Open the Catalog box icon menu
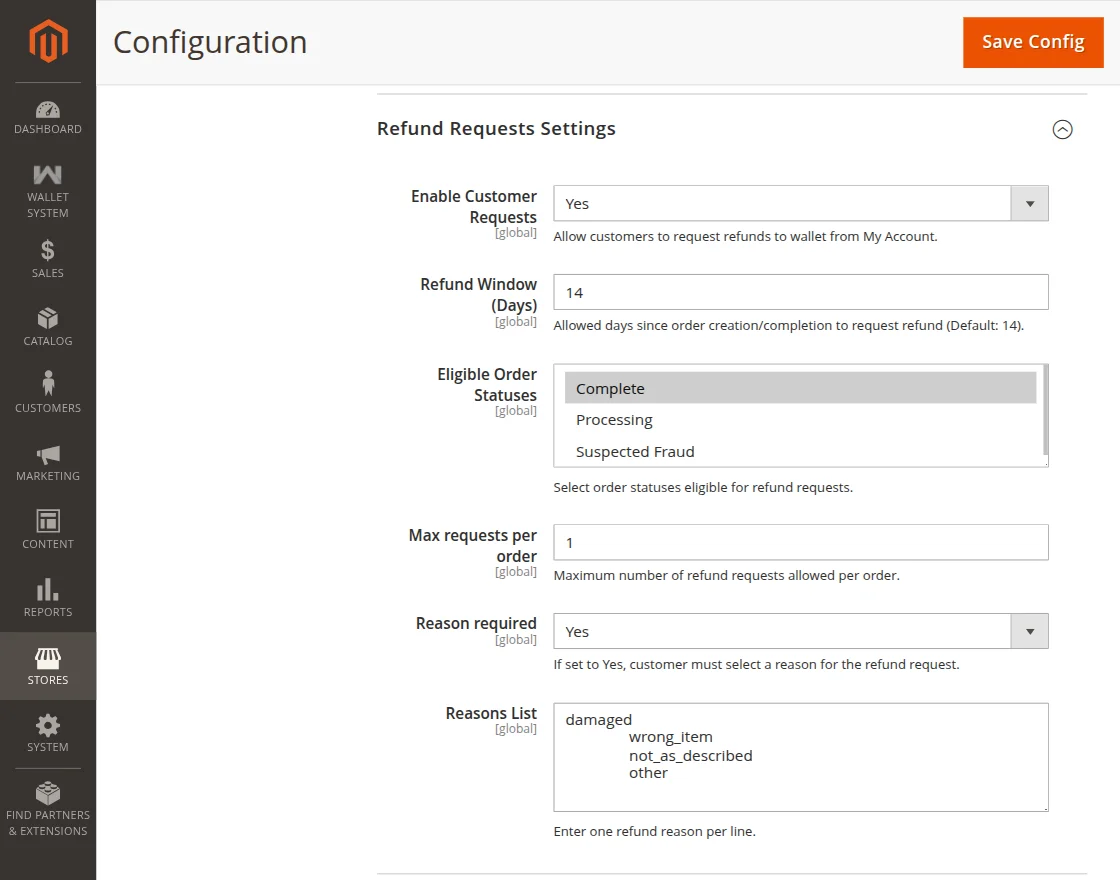Viewport: 1120px width, 880px height. tap(48, 318)
